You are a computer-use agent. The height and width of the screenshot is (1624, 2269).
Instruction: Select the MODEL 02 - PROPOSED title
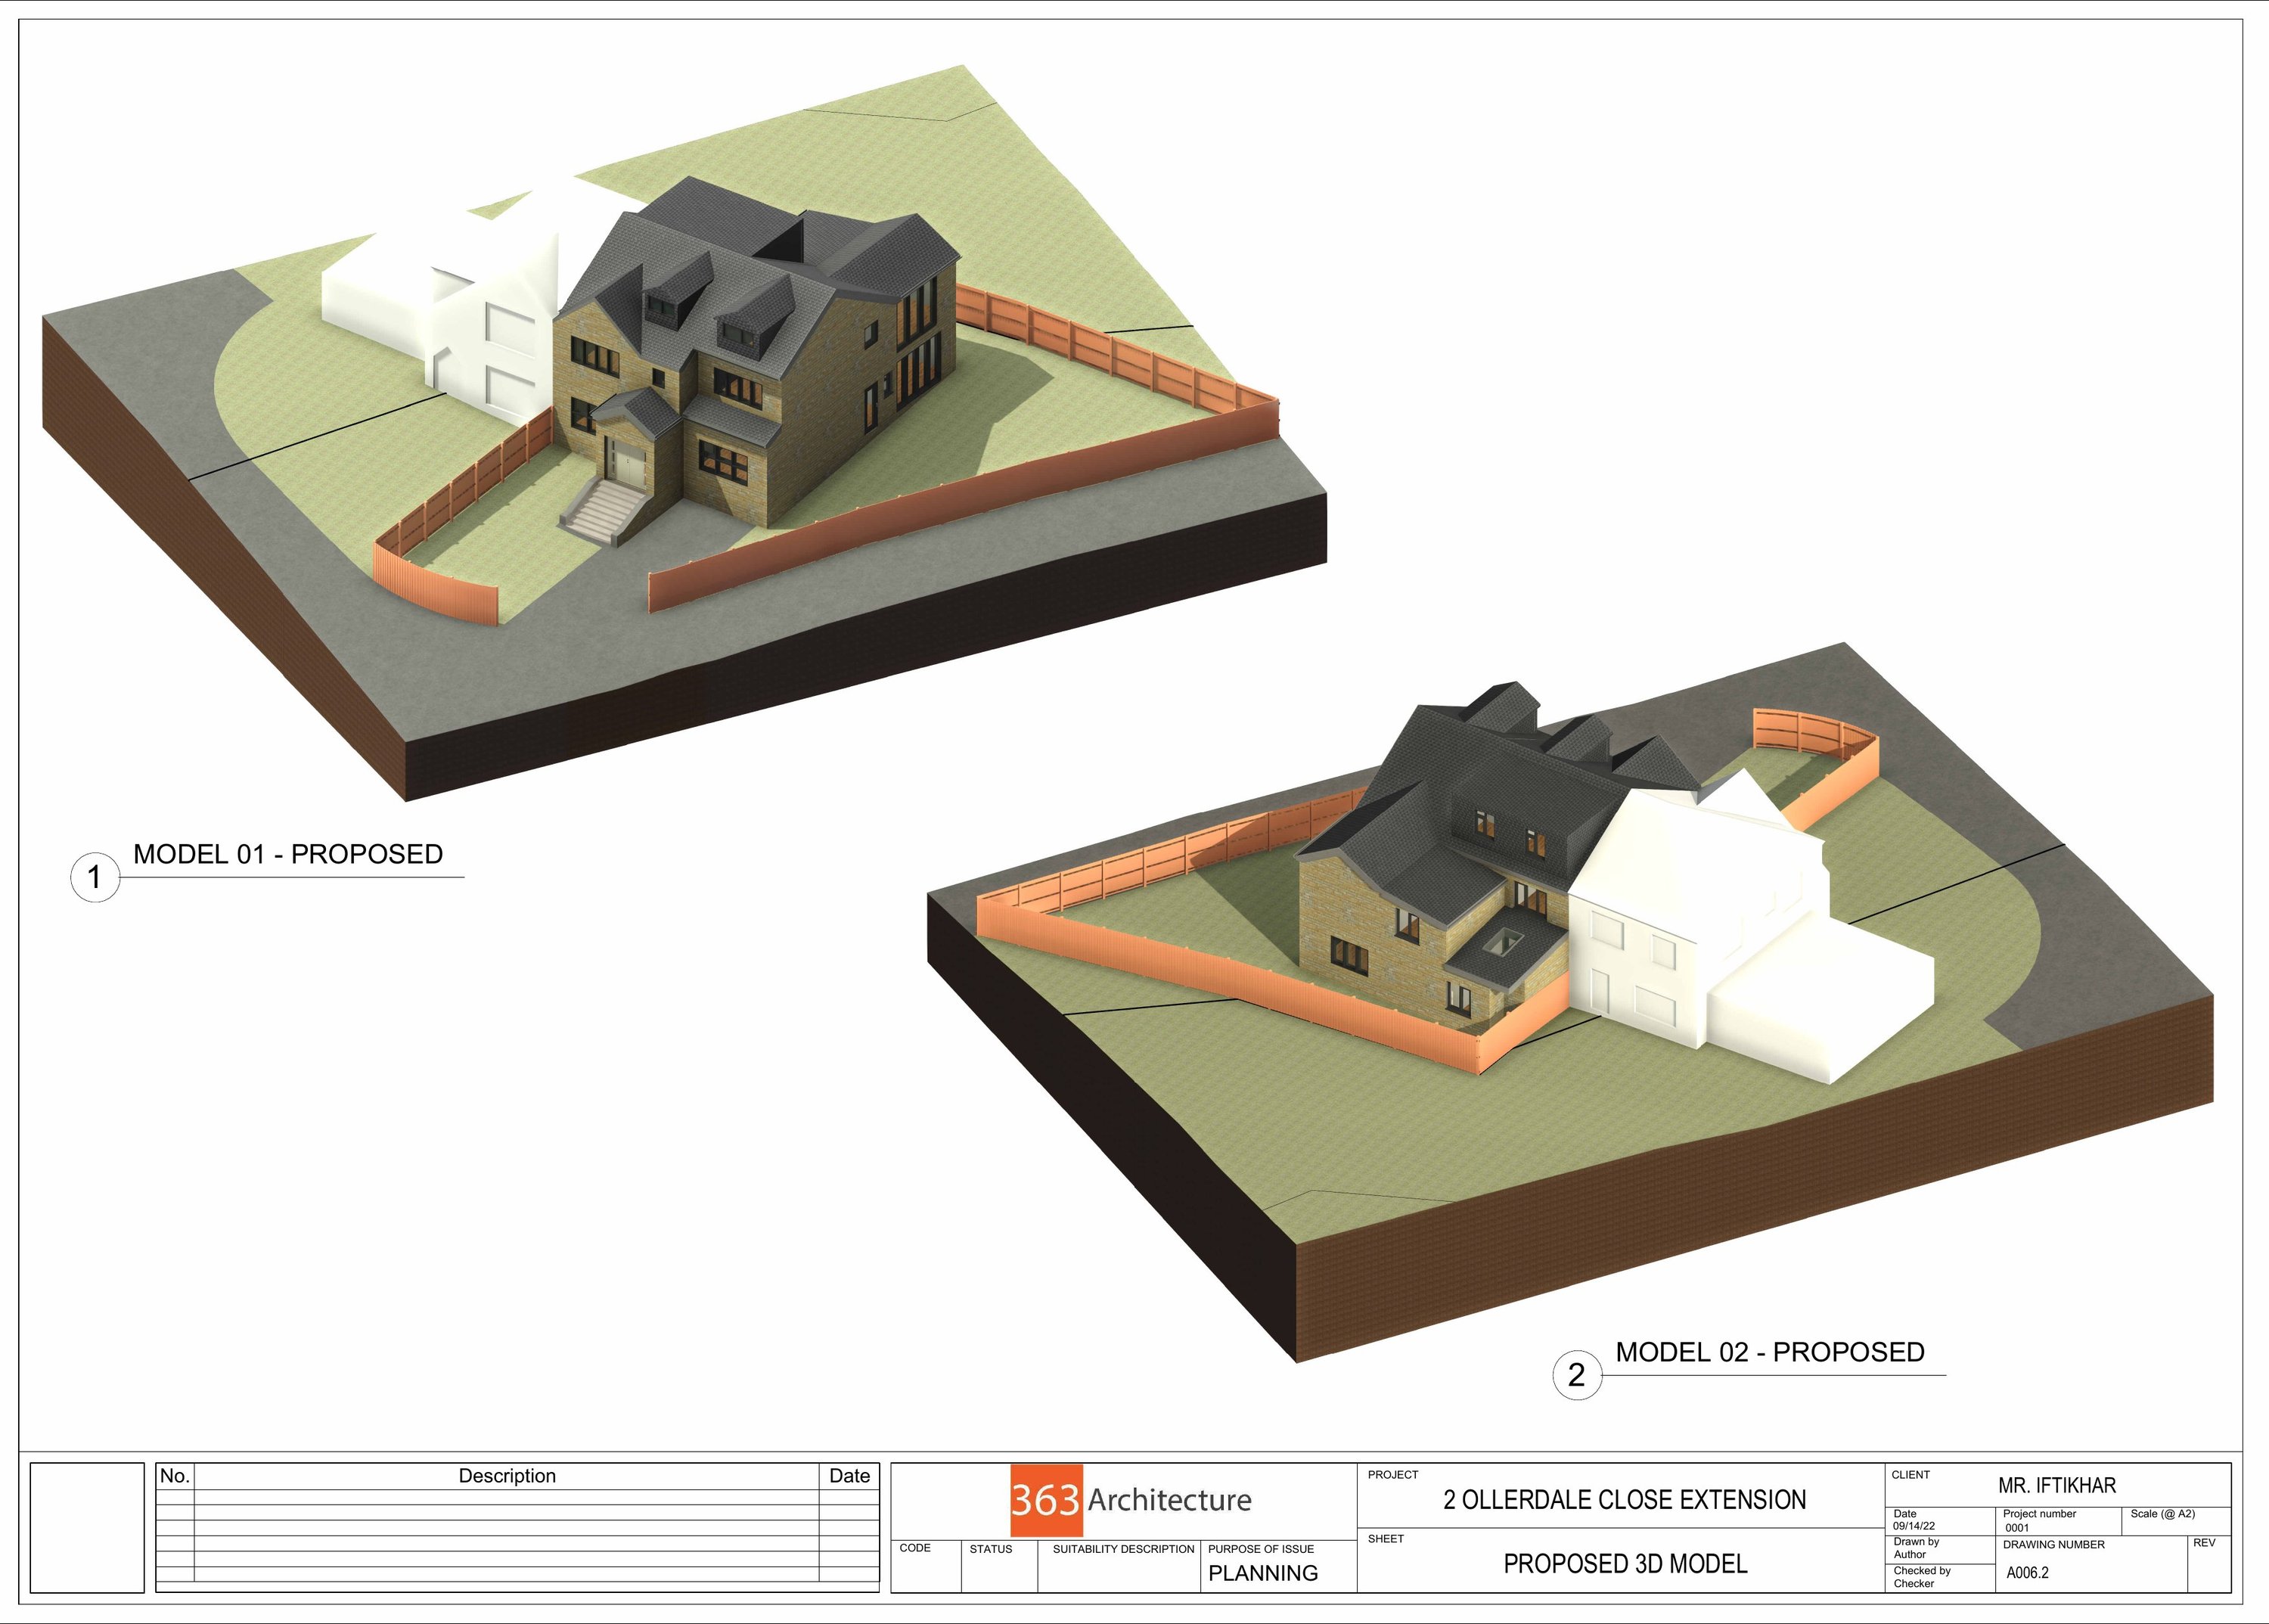(x=1769, y=1352)
